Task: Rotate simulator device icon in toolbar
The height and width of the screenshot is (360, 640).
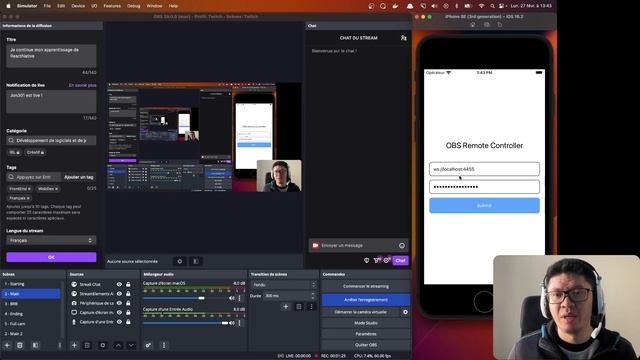Action: pos(500,24)
